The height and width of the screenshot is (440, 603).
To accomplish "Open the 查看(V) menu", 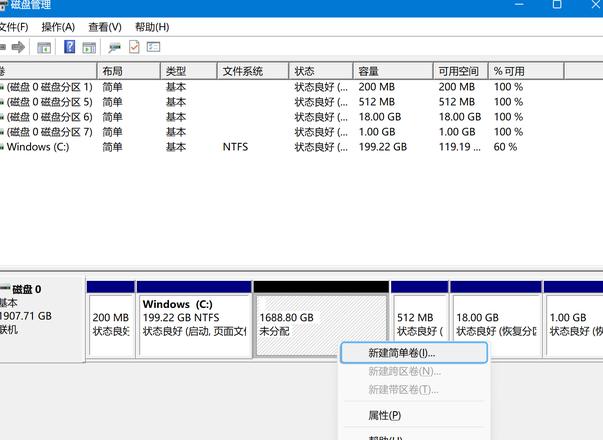I will click(x=105, y=27).
